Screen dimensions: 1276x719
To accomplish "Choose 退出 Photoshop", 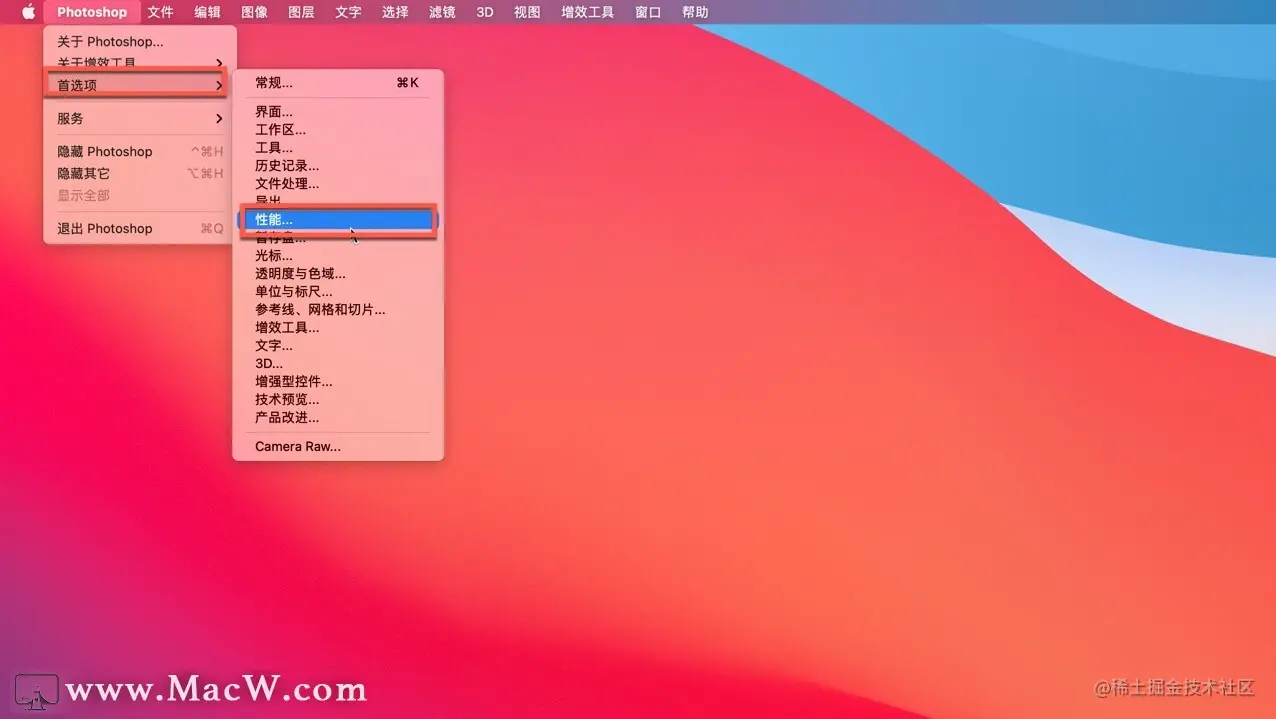I will click(x=140, y=228).
